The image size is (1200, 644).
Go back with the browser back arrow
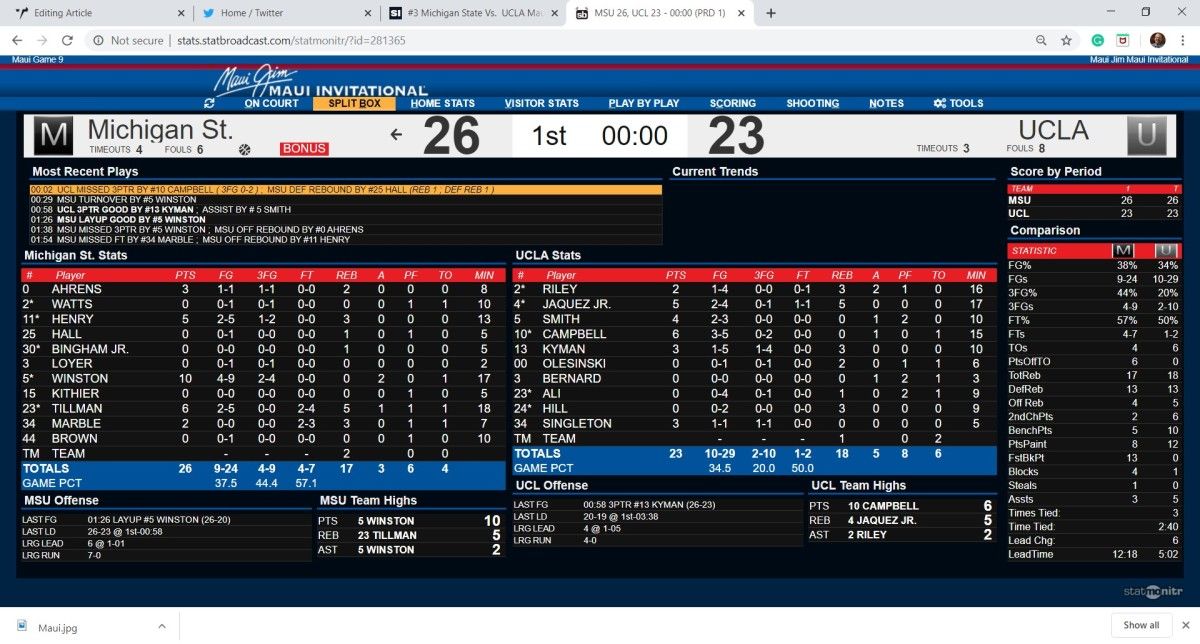click(17, 41)
